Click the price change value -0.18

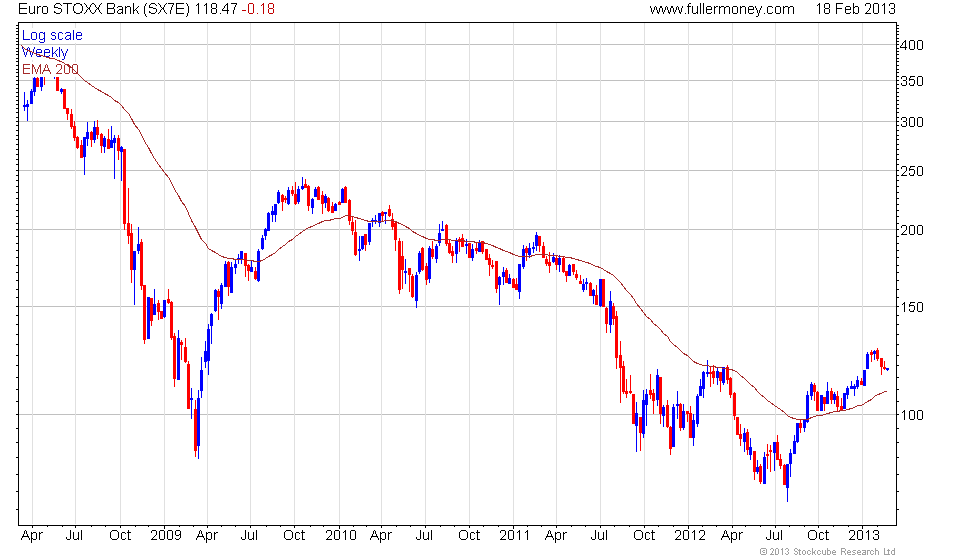click(x=258, y=9)
